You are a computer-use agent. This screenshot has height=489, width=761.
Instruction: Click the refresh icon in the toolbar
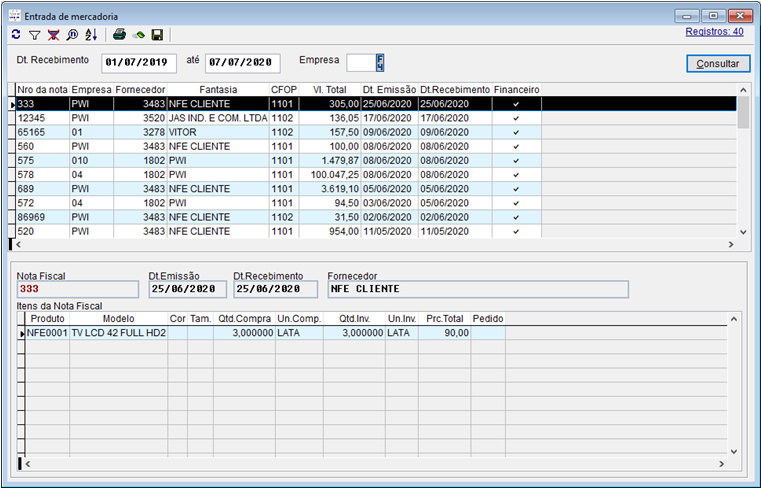click(x=15, y=35)
